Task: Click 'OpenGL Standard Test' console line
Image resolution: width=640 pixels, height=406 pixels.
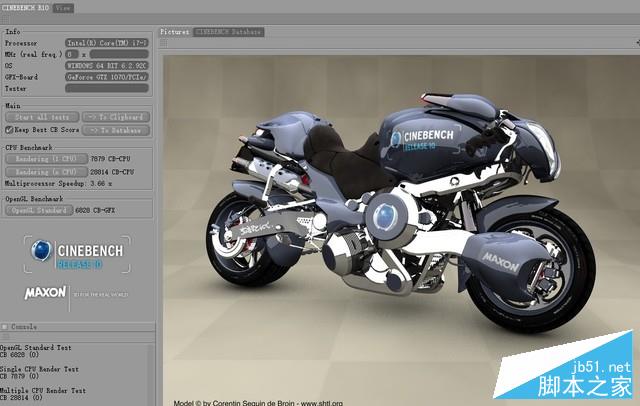Action: pyautogui.click(x=36, y=348)
